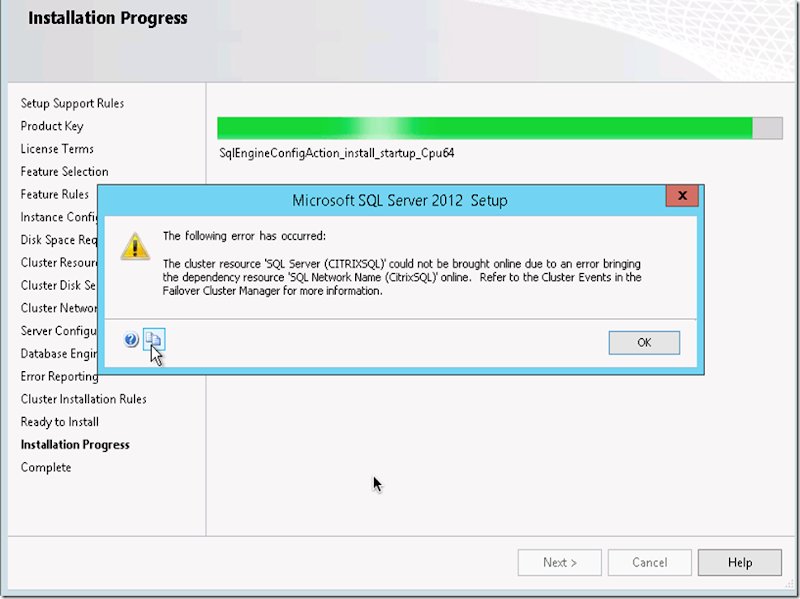The height and width of the screenshot is (599, 800).
Task: Select Ready to Install step
Action: [60, 422]
